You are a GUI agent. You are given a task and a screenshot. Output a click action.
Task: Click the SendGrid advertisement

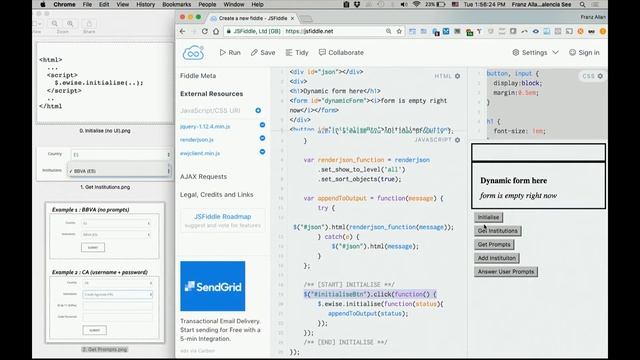click(213, 286)
